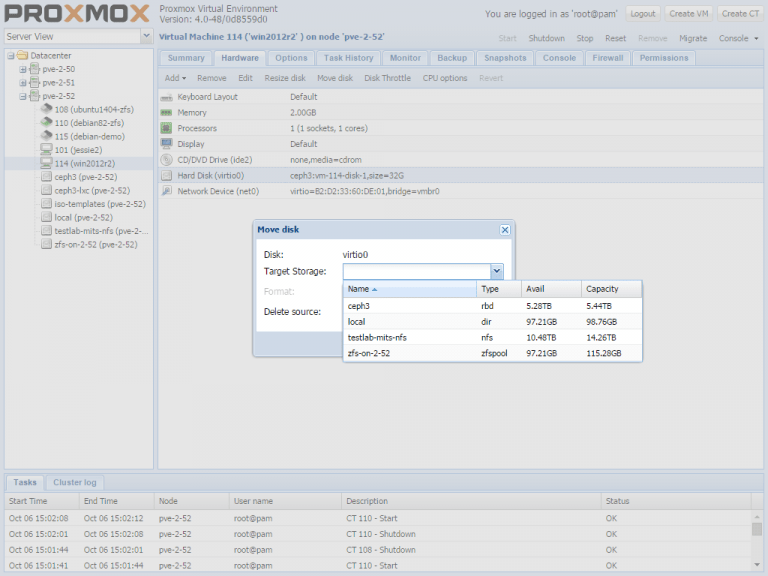Click container icon for 115 (debian-demo)
768x576 pixels.
click(x=47, y=136)
